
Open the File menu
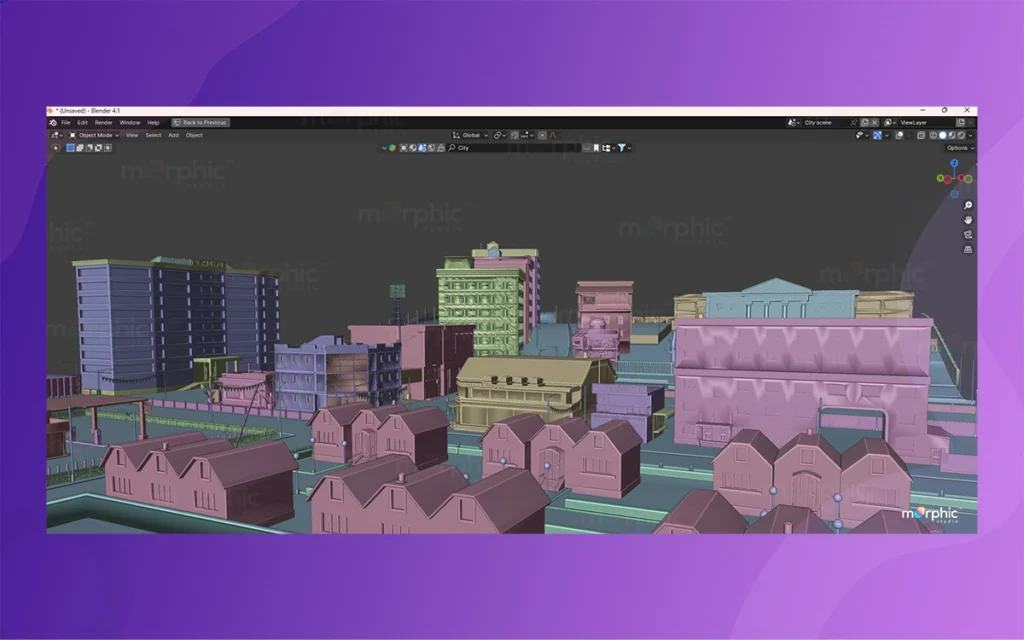[65, 122]
